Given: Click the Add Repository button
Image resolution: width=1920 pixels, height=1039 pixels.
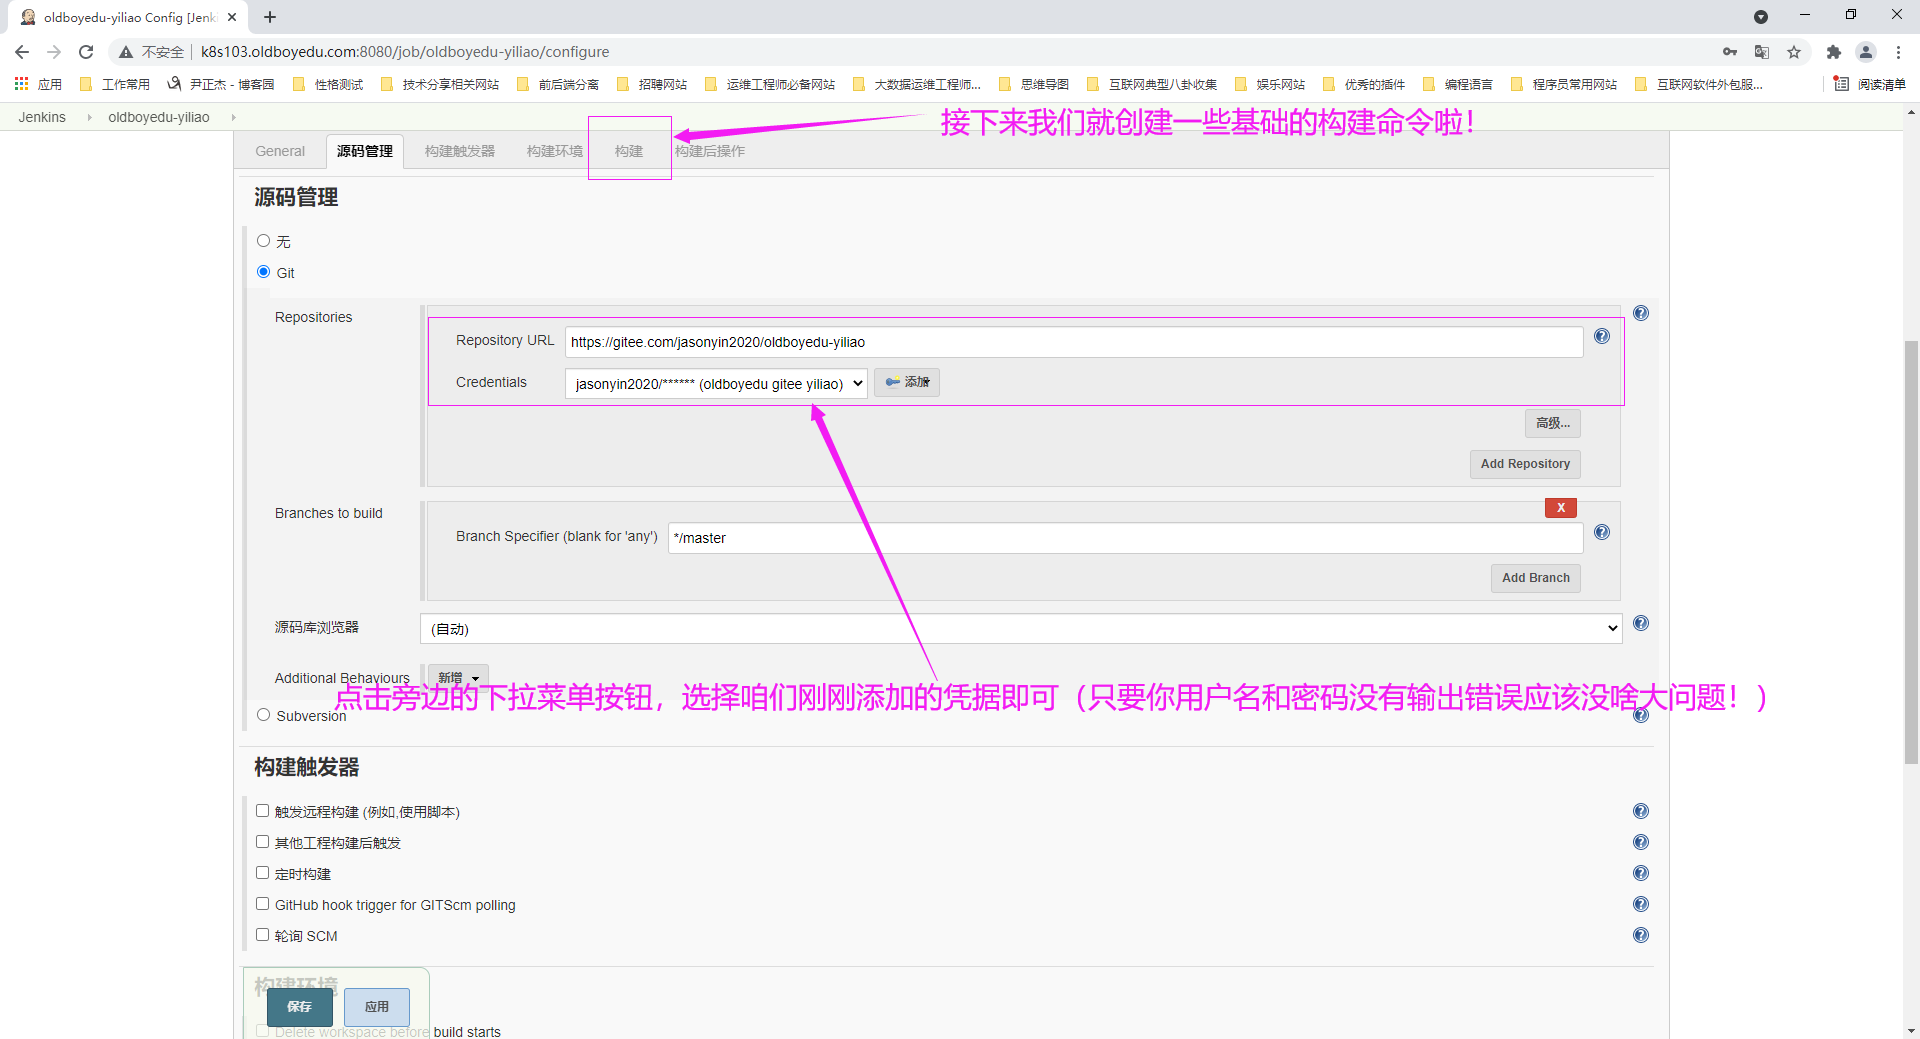Looking at the screenshot, I should click(x=1524, y=464).
